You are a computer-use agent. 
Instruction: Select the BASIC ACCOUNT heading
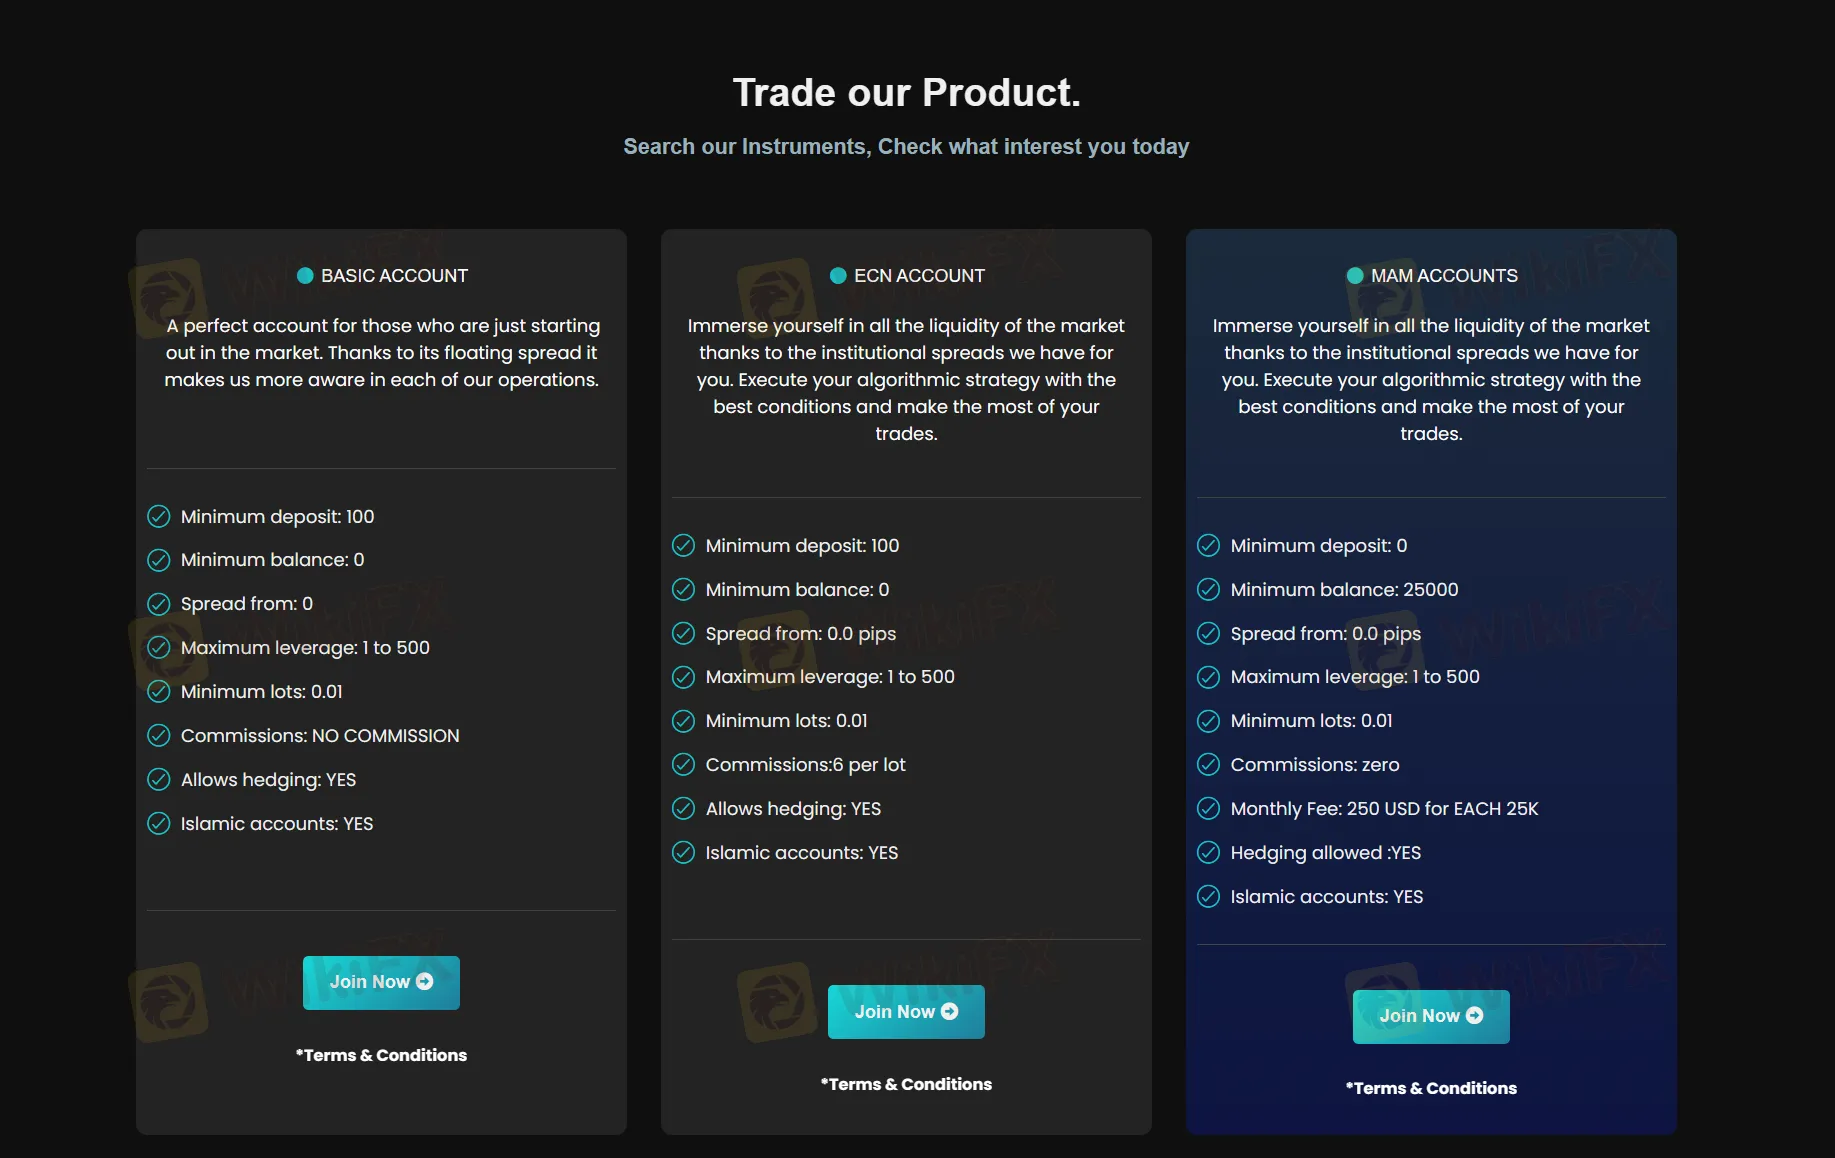coord(395,275)
